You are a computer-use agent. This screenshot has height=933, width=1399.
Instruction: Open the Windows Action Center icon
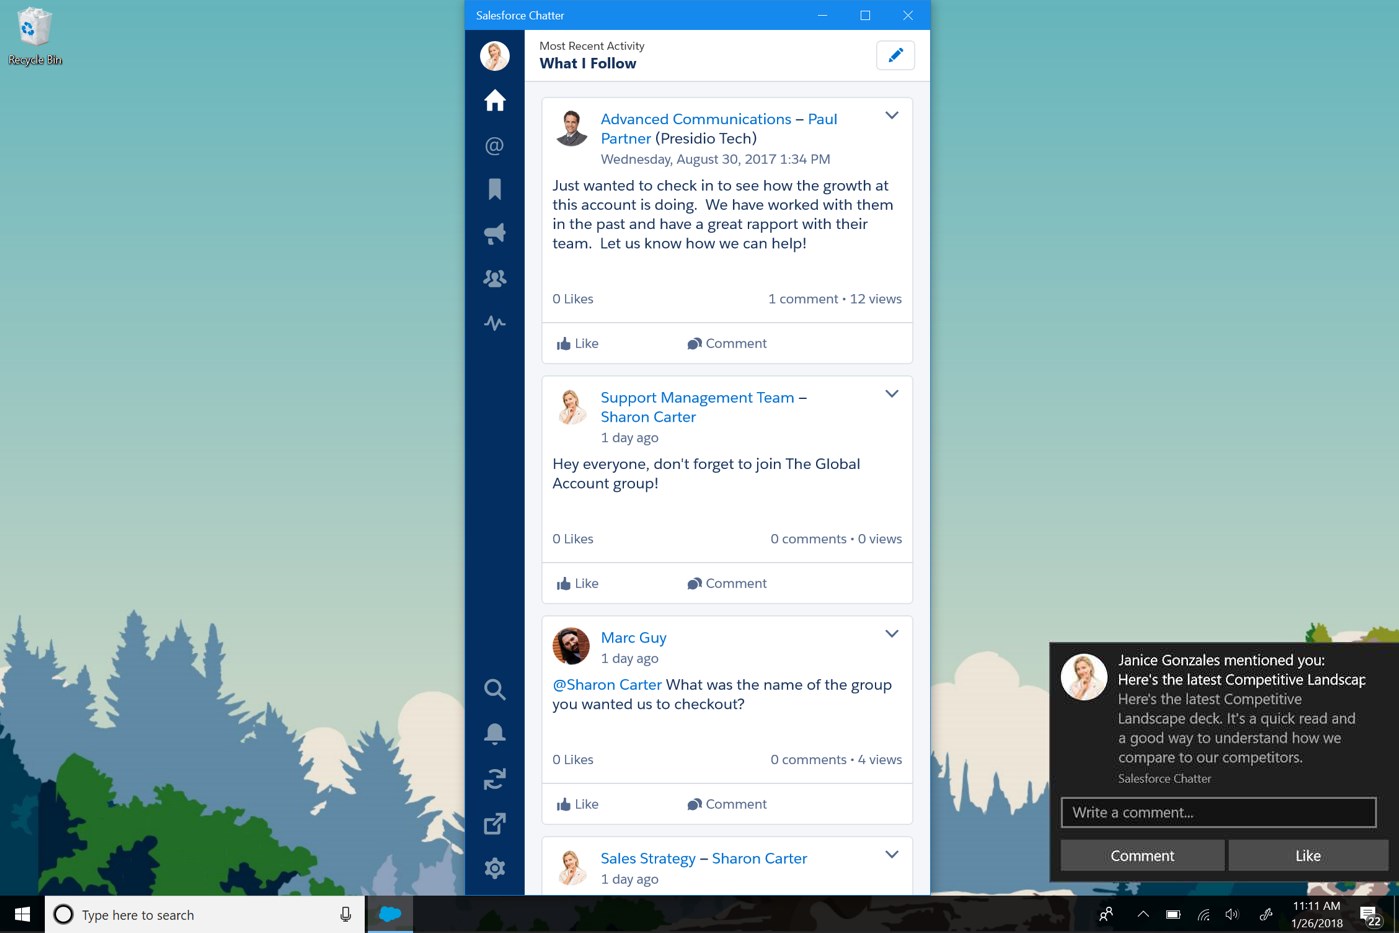[x=1369, y=914]
